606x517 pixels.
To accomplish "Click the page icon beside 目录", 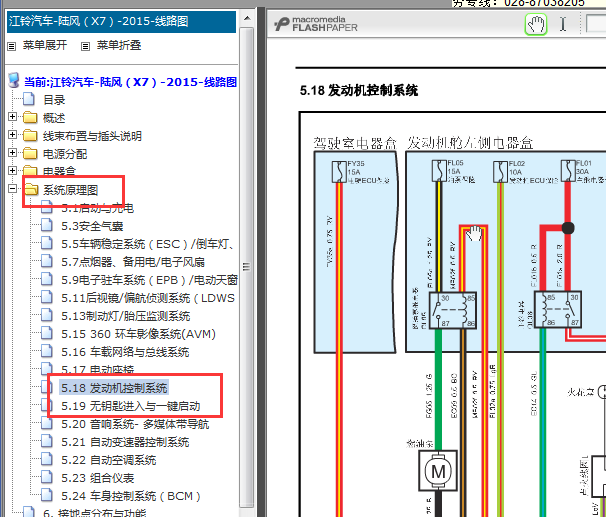I will coord(29,99).
